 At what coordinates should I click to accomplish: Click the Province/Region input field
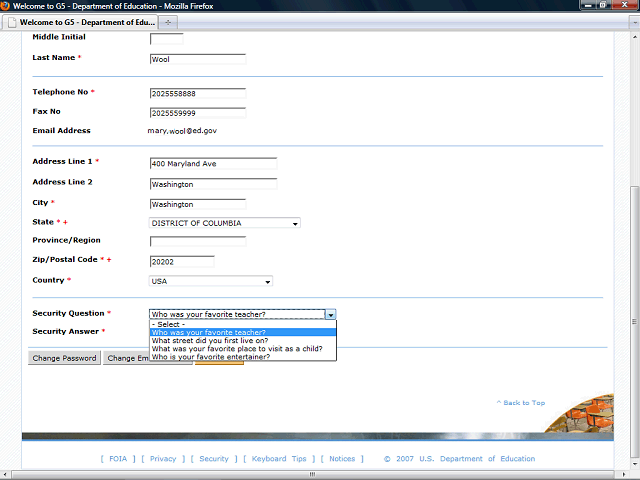pyautogui.click(x=198, y=241)
